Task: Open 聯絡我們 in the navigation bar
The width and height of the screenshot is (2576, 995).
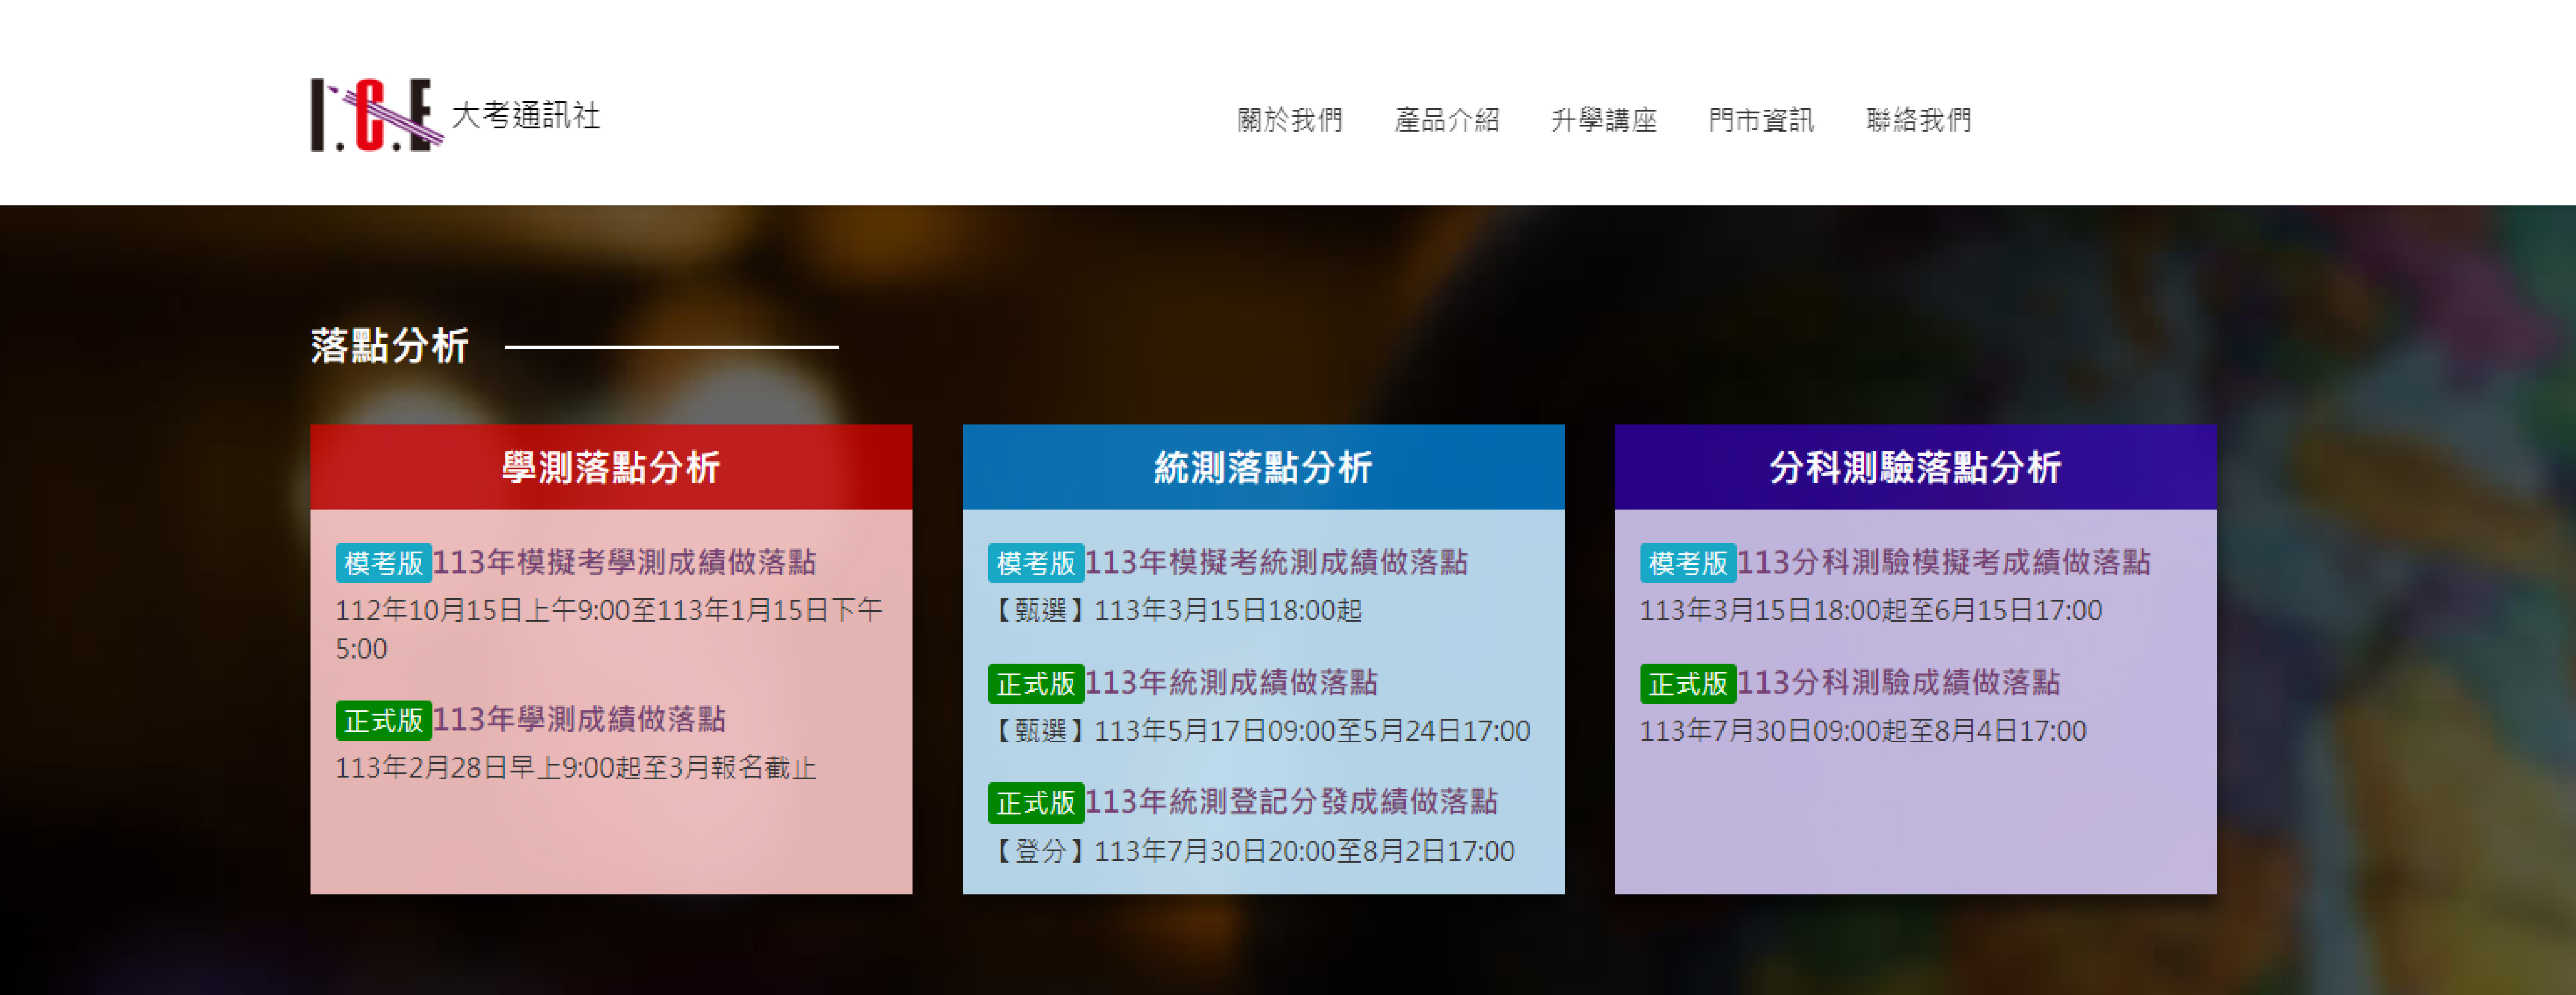Action: [1918, 120]
